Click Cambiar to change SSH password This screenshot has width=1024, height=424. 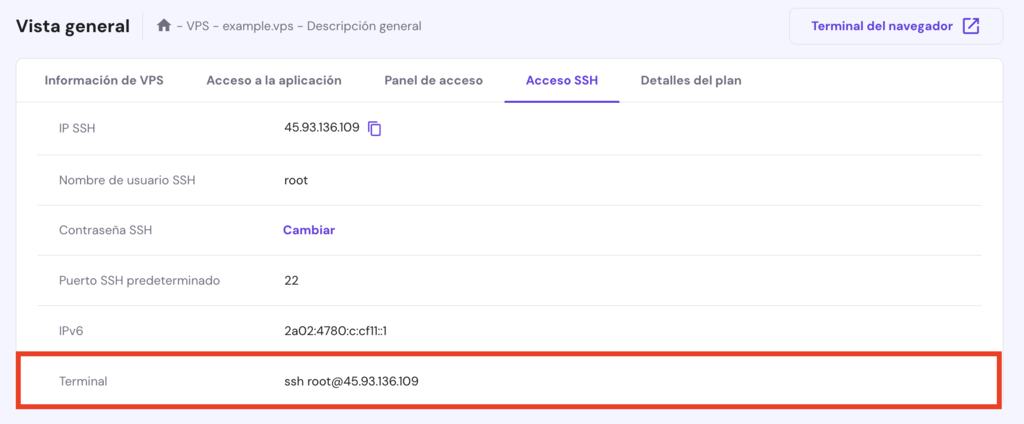click(x=309, y=230)
